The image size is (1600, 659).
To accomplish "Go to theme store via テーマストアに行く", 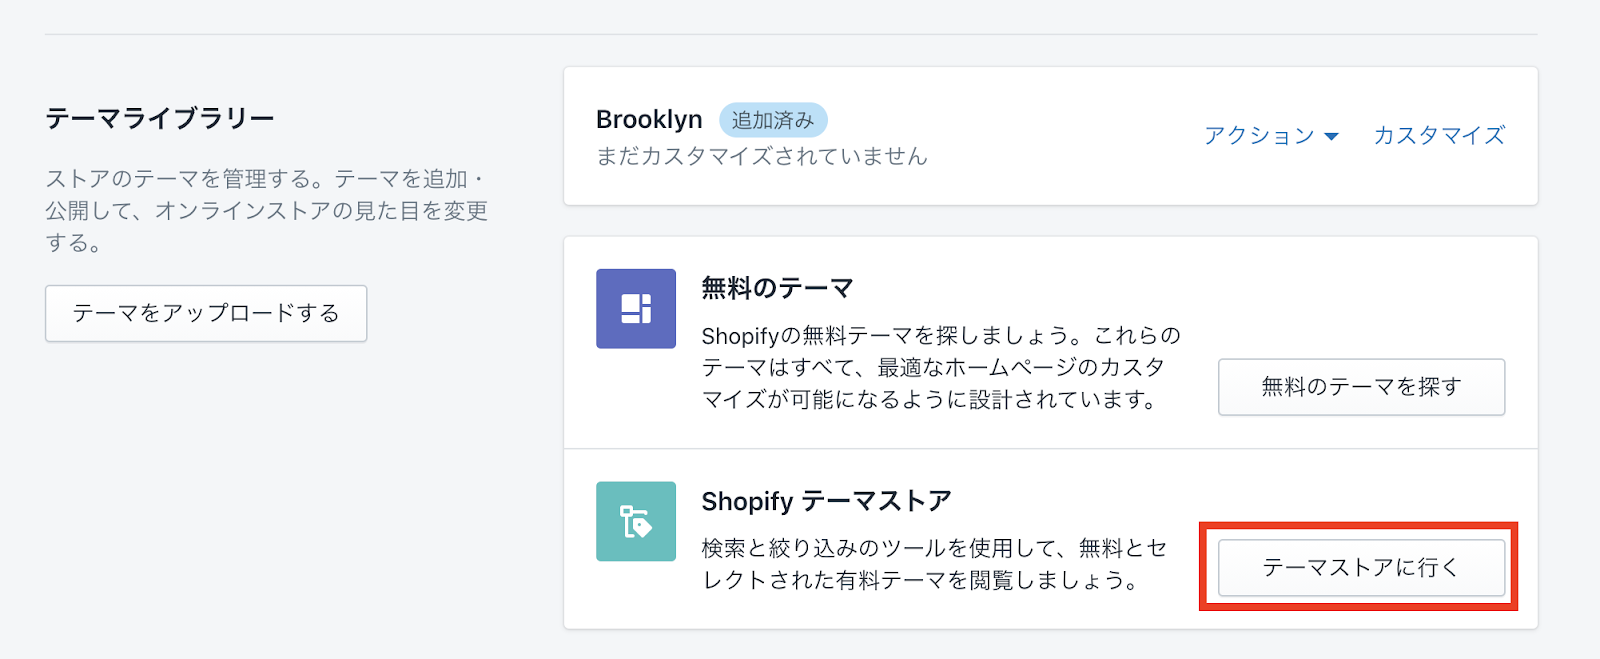I will (1361, 567).
